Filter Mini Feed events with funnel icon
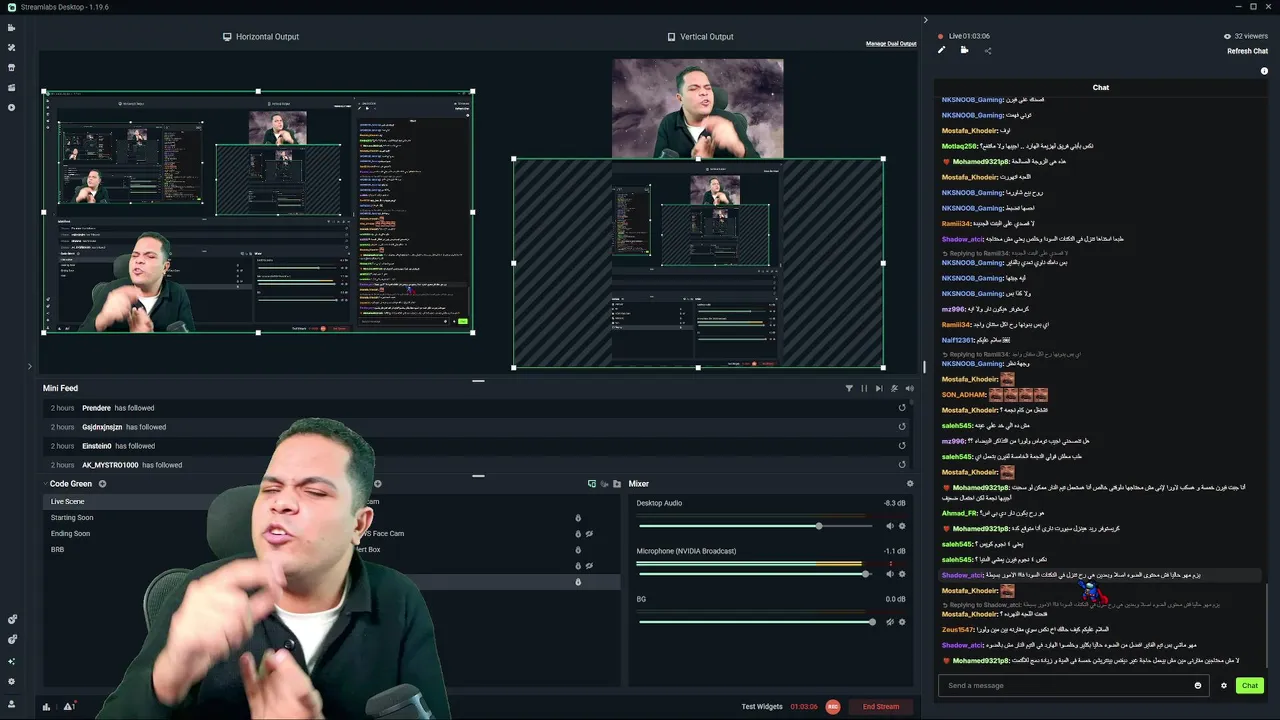This screenshot has height=720, width=1280. [849, 388]
